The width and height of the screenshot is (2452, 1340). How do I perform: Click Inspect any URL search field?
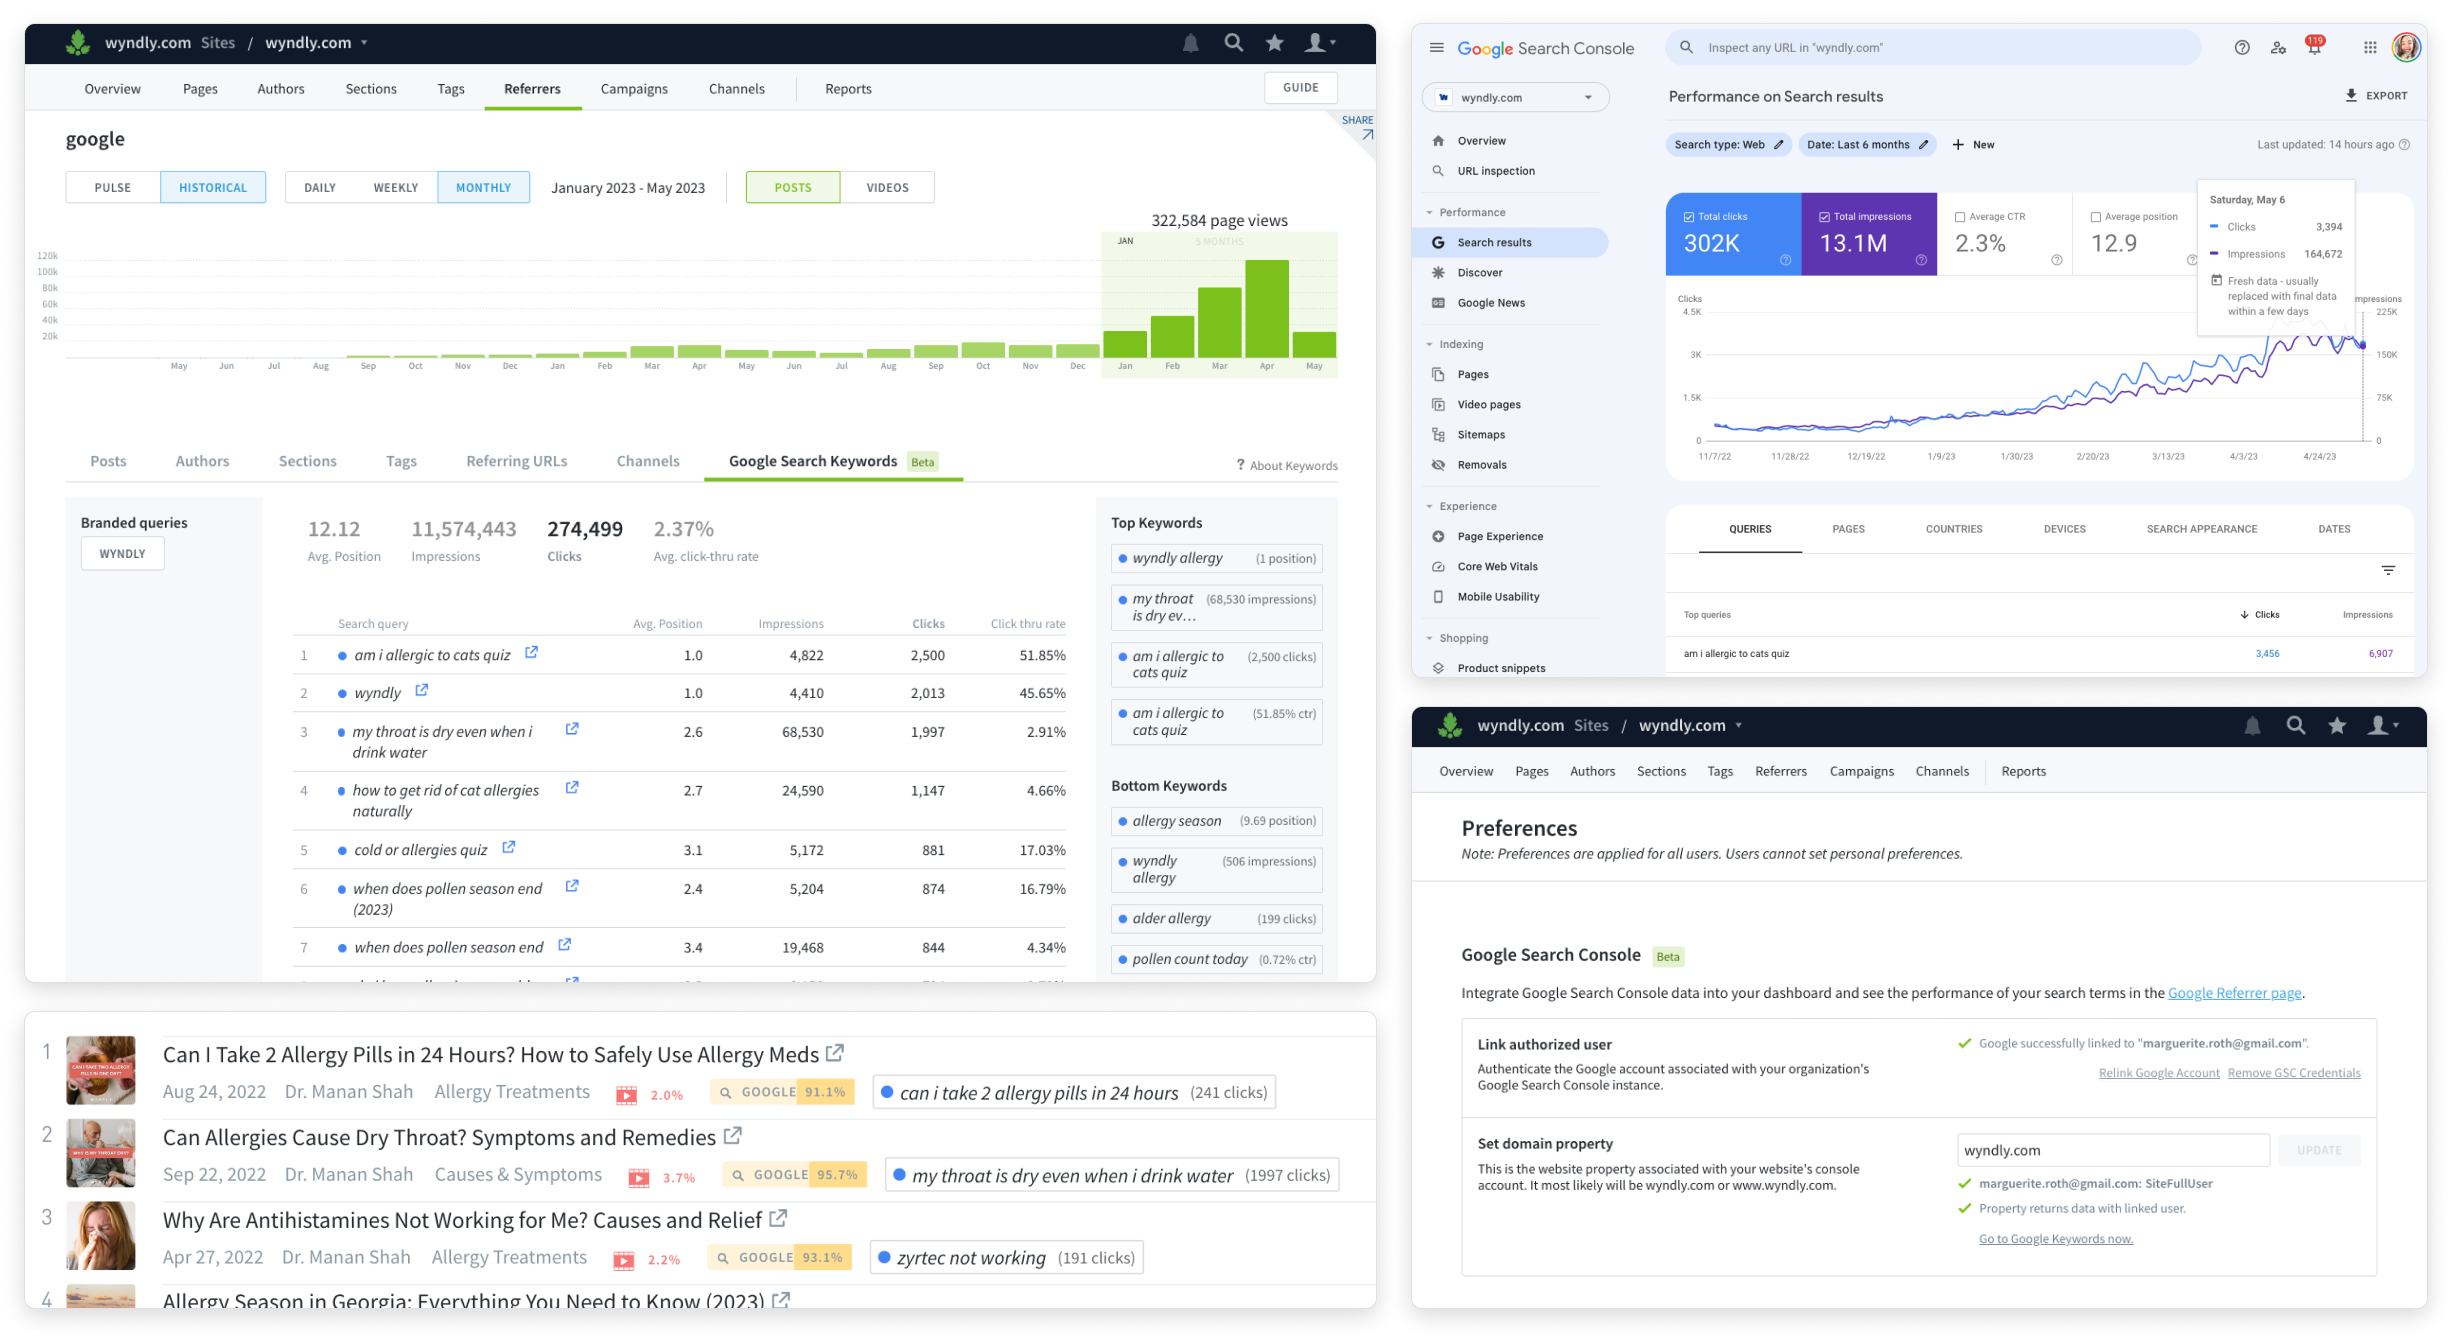coord(1932,48)
